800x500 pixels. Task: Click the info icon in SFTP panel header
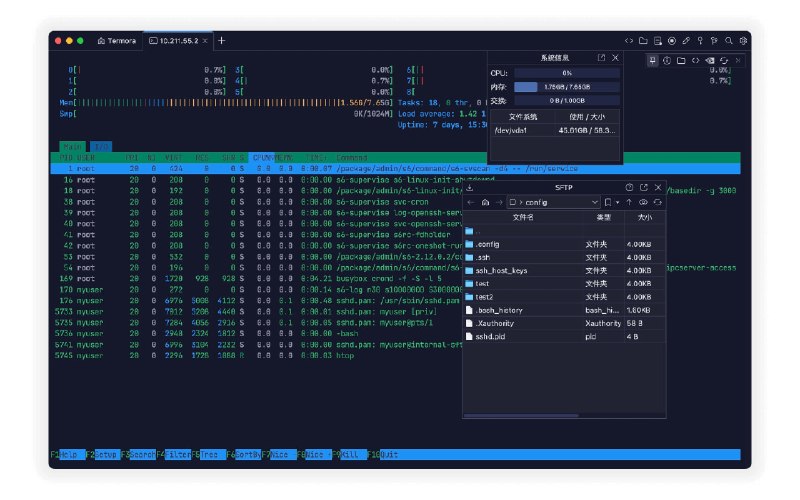point(630,188)
